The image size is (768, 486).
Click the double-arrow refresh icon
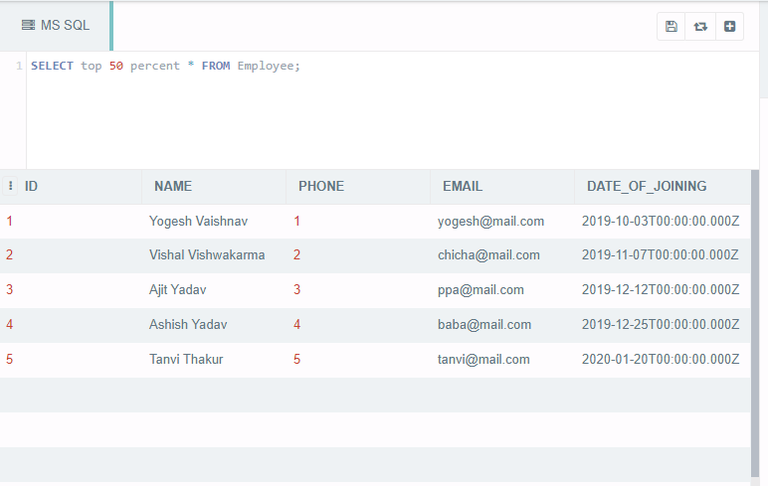tap(700, 26)
